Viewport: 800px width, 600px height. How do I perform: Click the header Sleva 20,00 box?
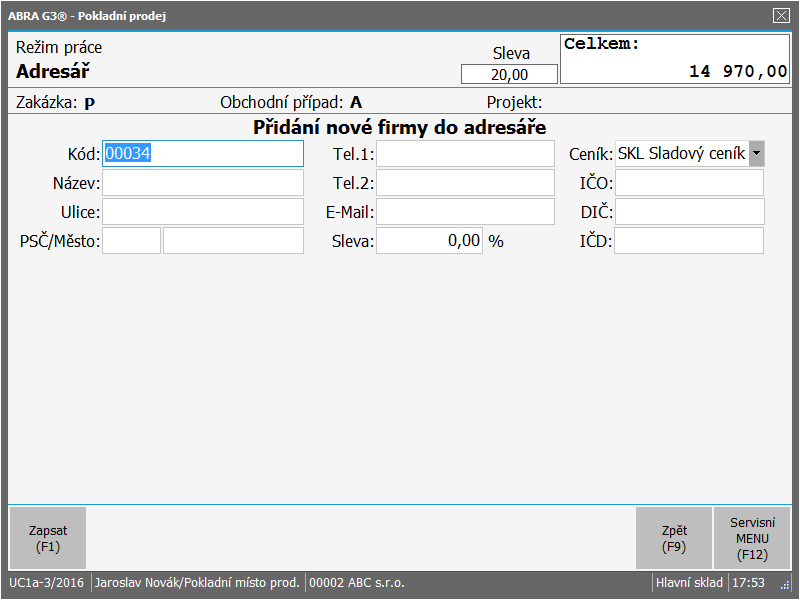509,74
